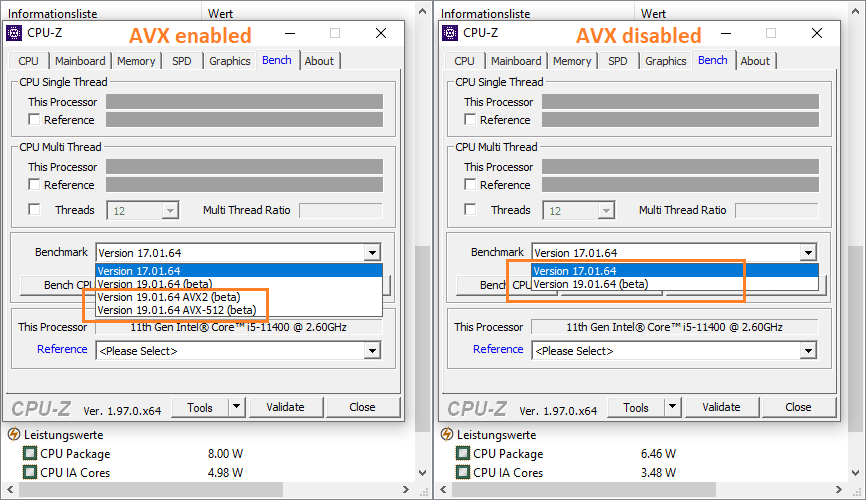The width and height of the screenshot is (866, 500).
Task: Switch to SPD tab in left window
Action: (x=182, y=61)
